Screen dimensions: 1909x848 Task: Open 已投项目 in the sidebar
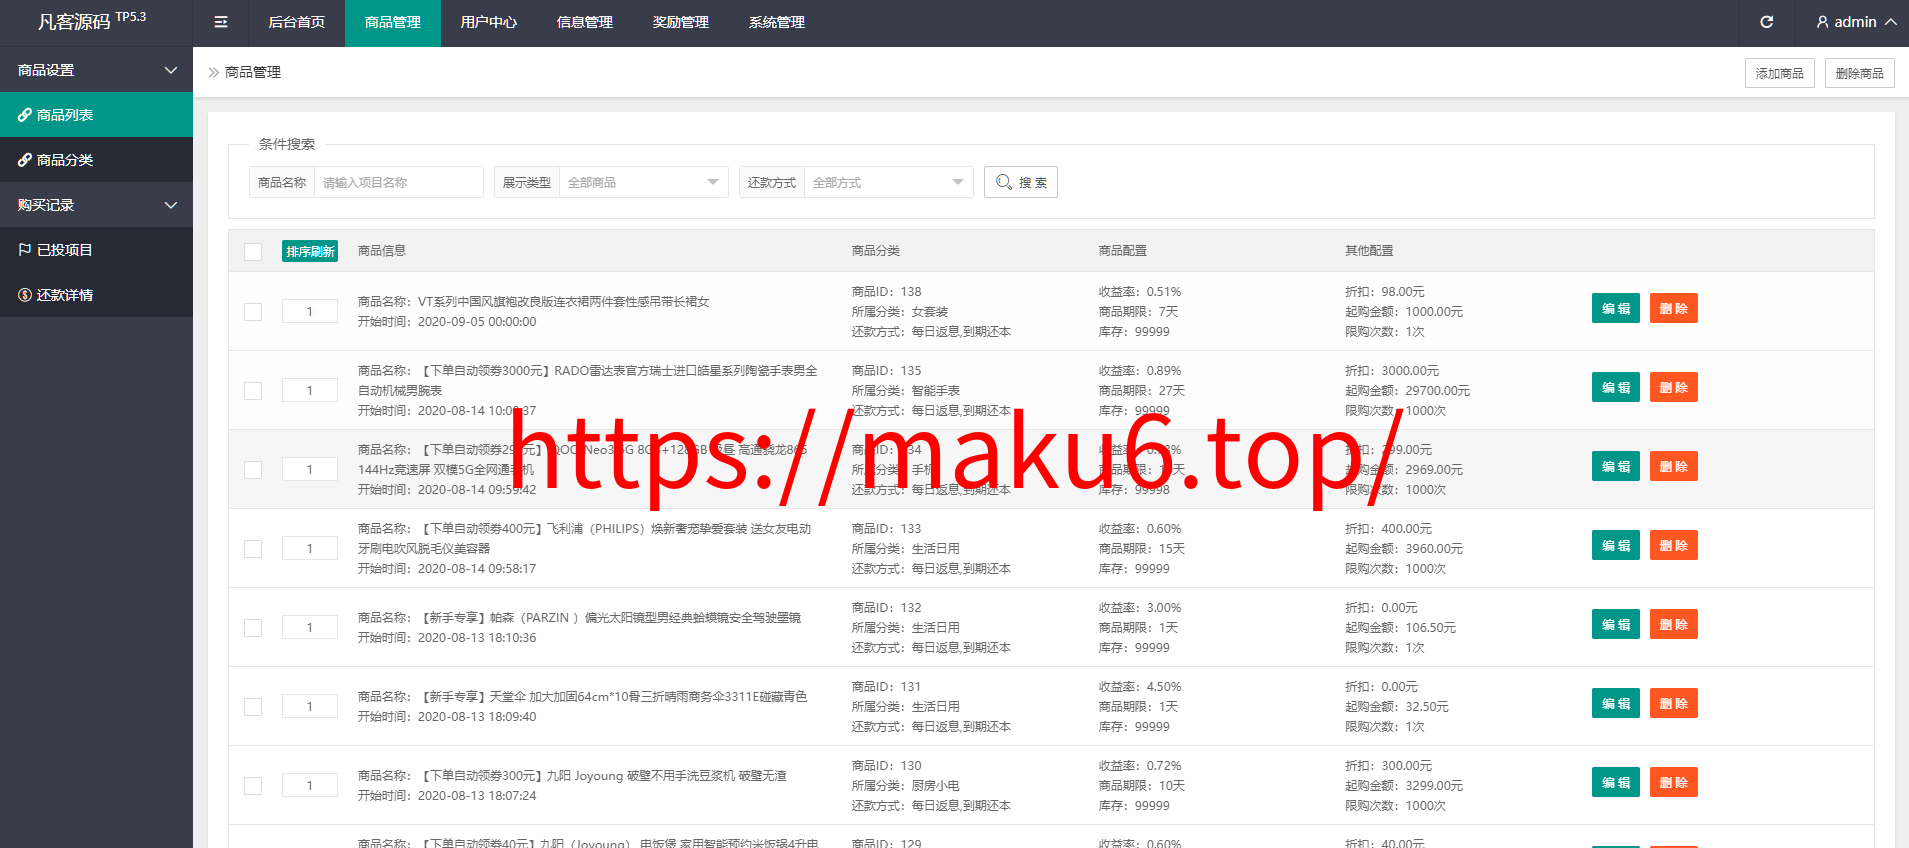(x=96, y=250)
